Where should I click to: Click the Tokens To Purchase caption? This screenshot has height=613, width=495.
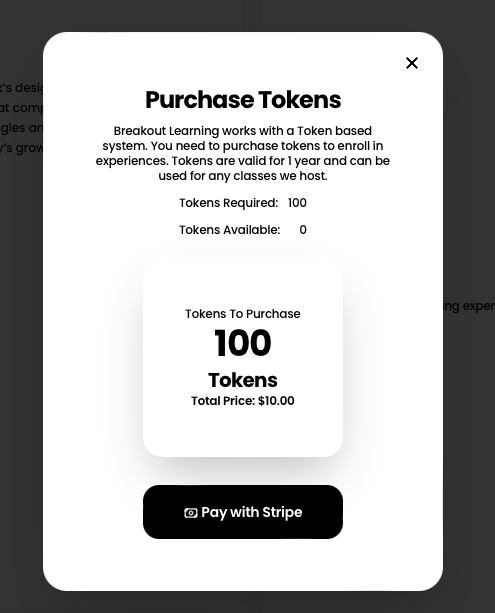[x=243, y=314]
